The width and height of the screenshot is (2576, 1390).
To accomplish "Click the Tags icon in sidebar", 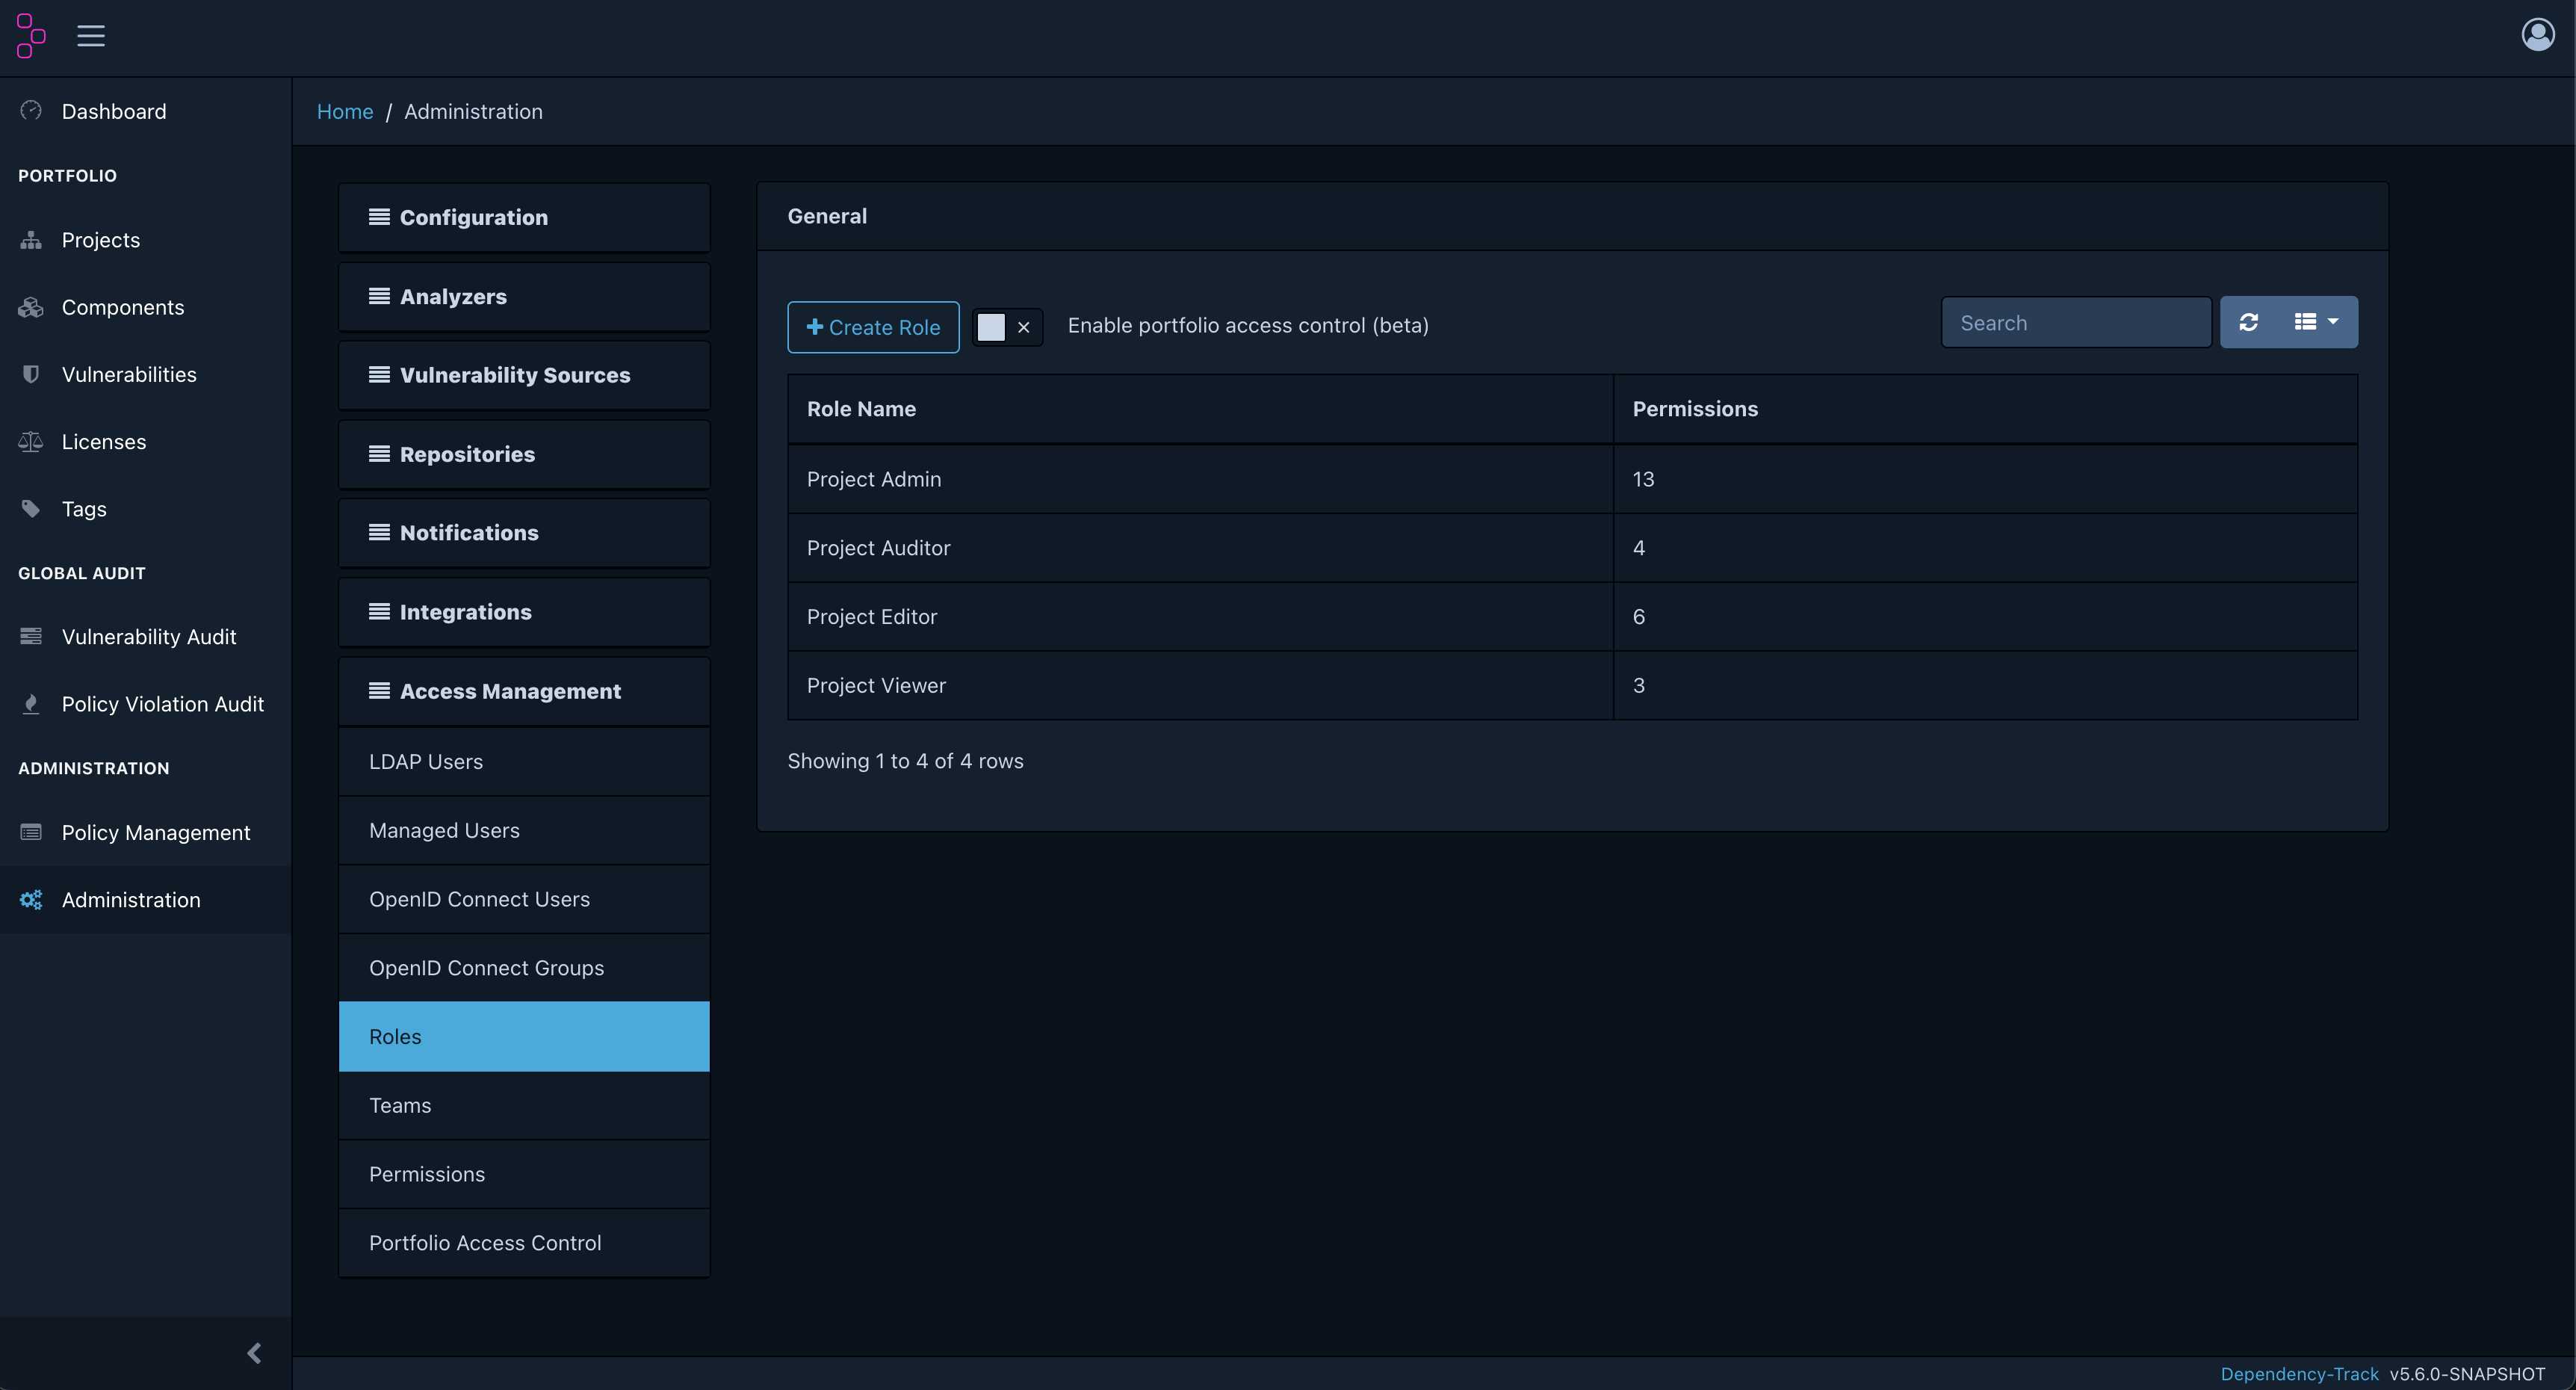I will point(31,508).
